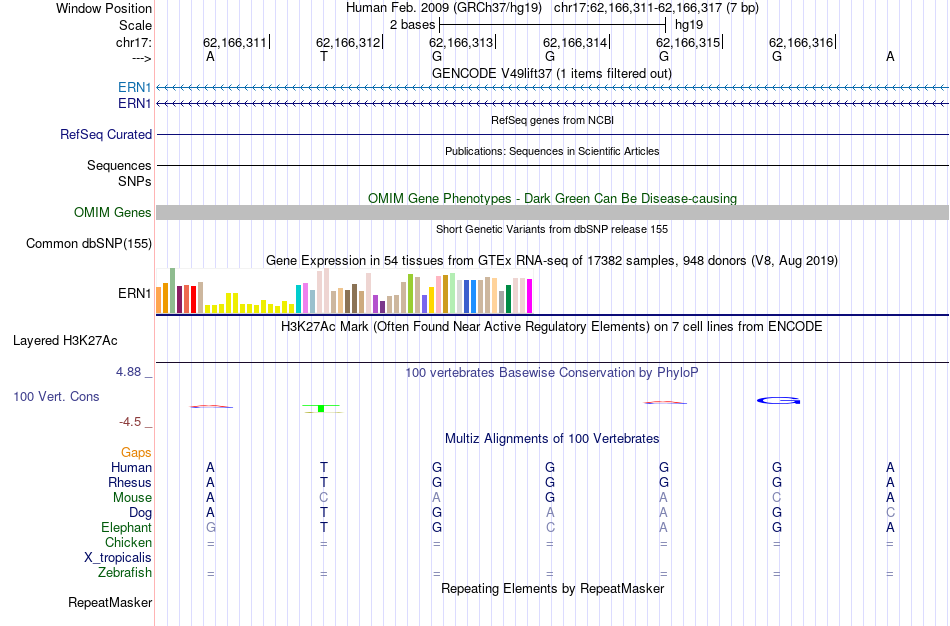Click the magenta last bar in GTEx chart
Viewport: 950px width, 626px height.
[x=530, y=296]
